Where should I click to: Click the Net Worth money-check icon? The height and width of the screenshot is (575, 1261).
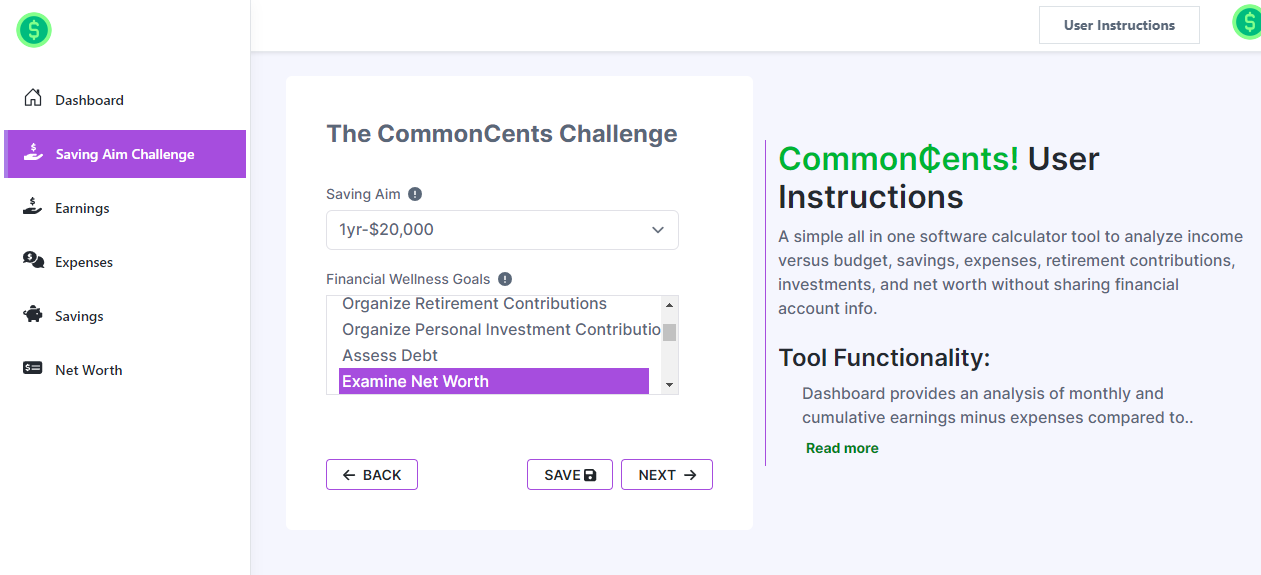33,368
